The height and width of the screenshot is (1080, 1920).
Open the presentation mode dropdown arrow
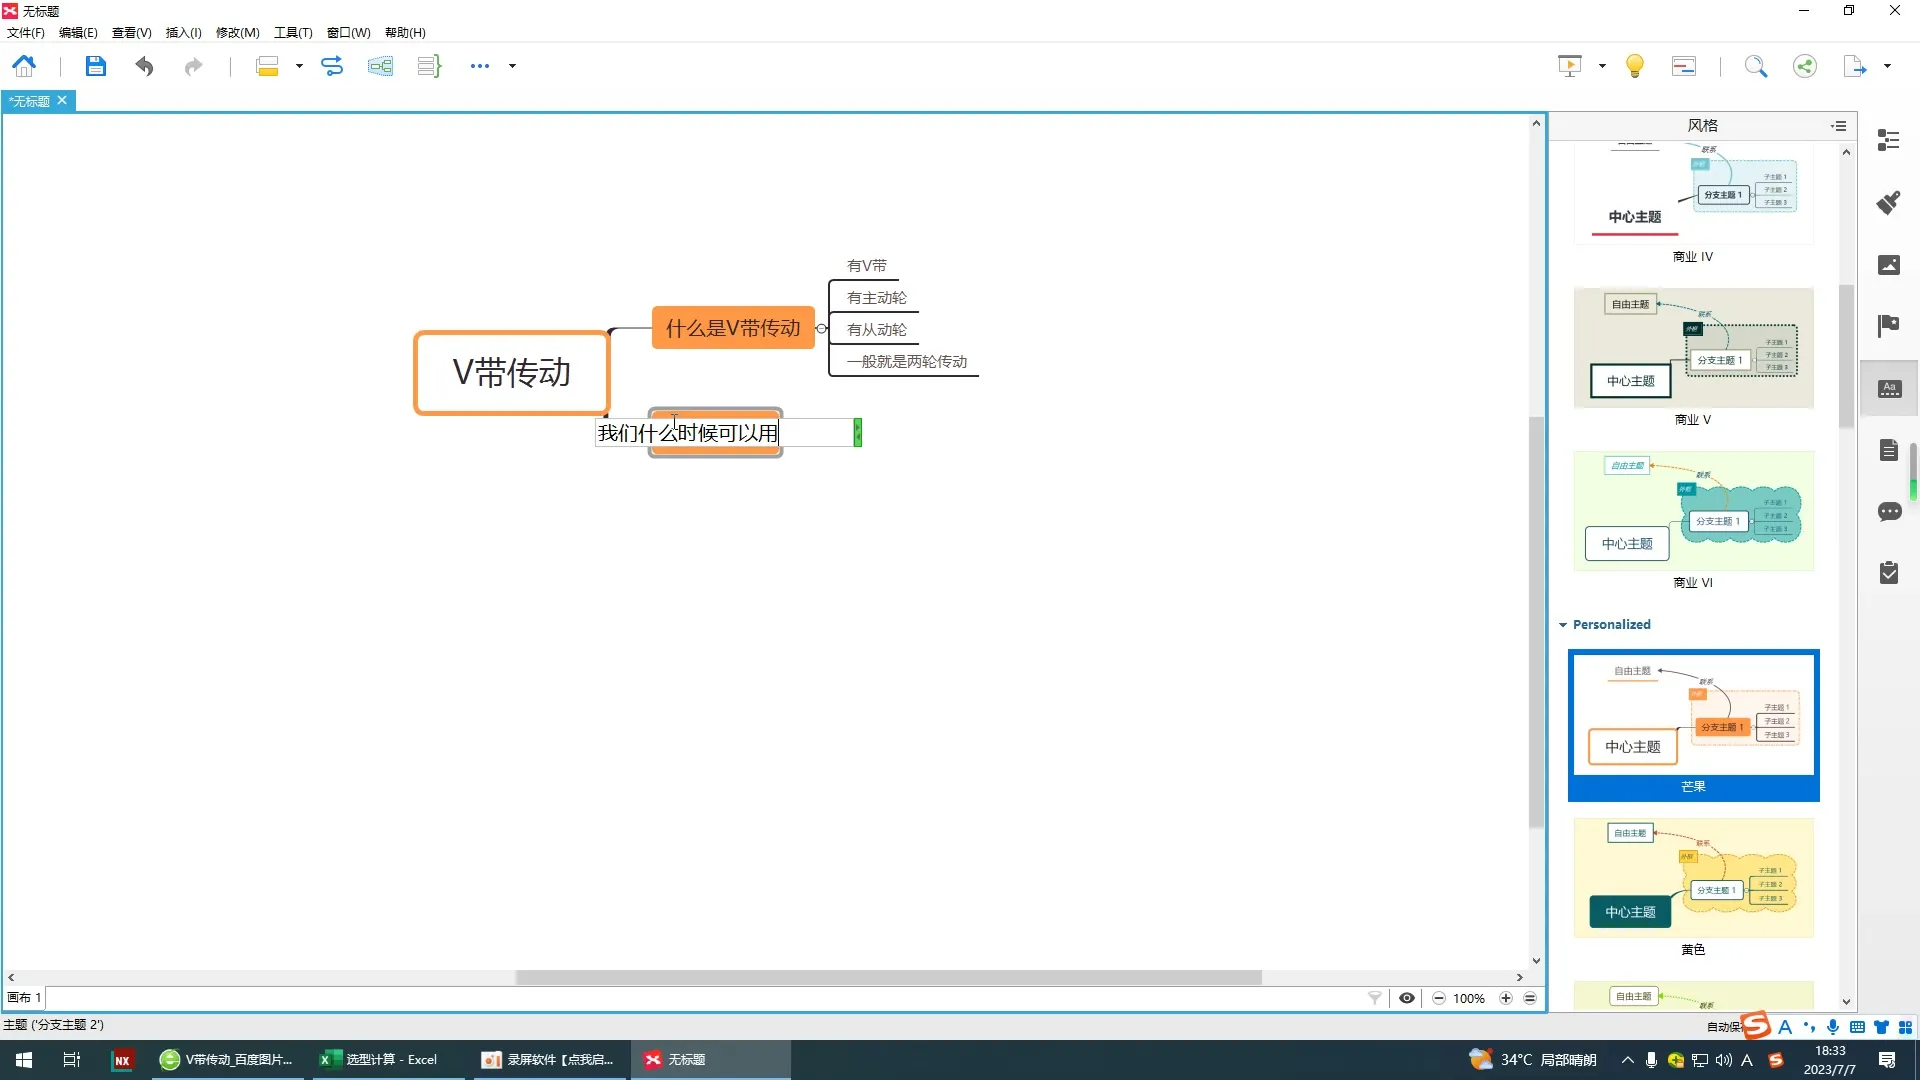1602,66
